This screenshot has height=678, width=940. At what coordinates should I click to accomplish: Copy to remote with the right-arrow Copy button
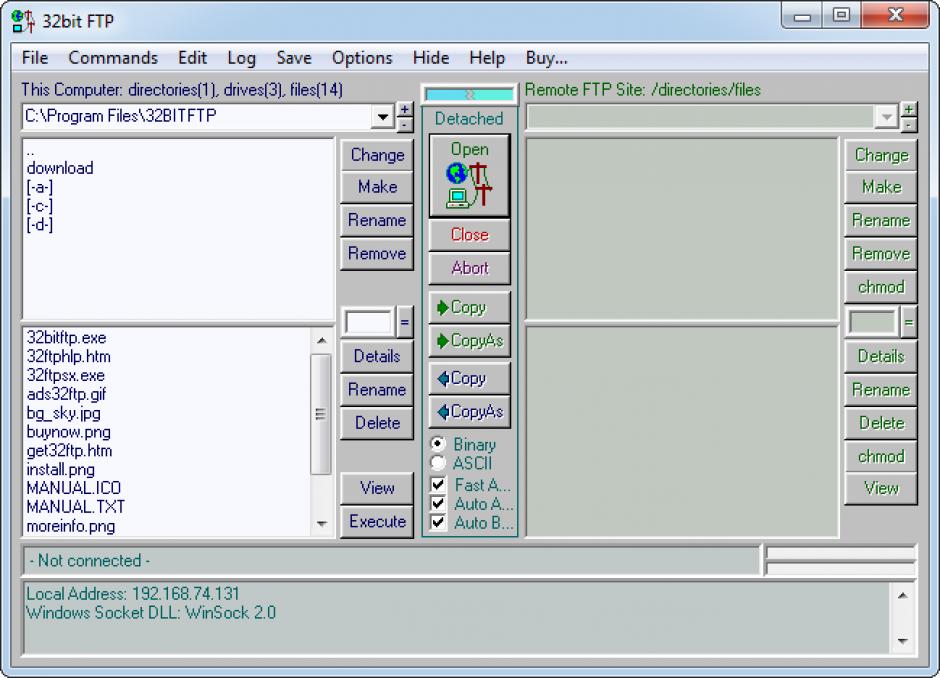469,308
